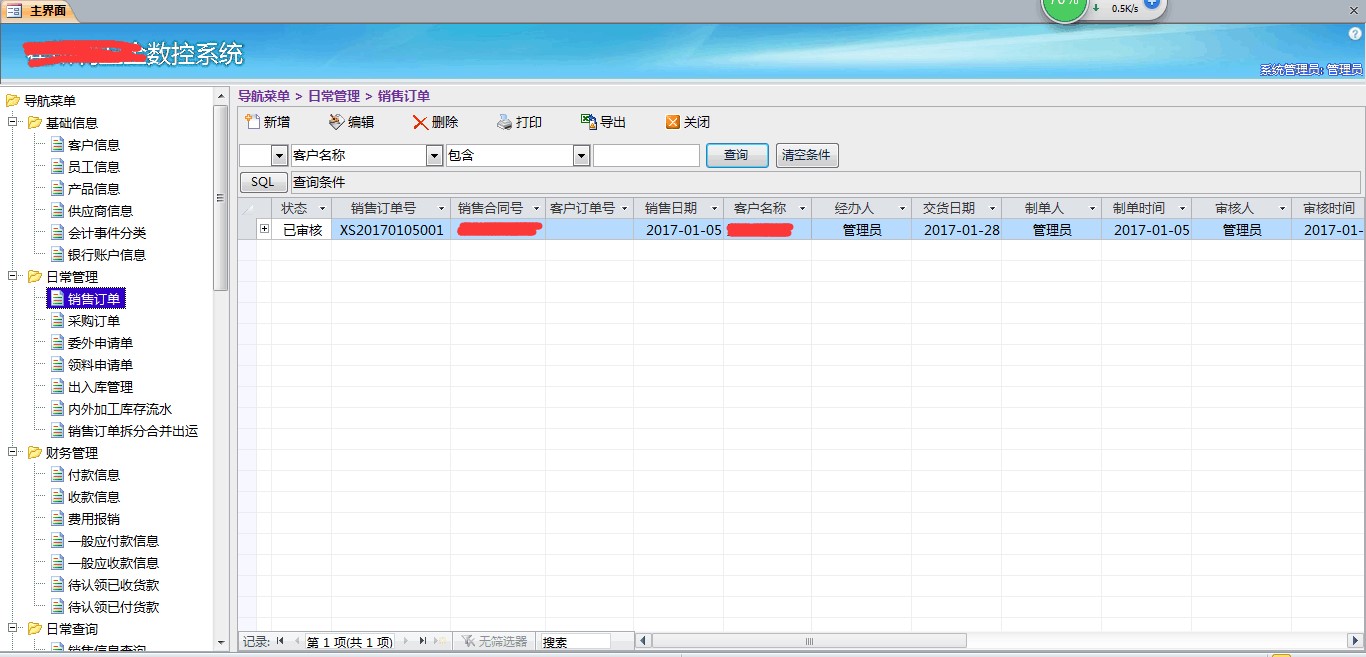Screen dimensions: 1366x657
Task: Open the 客户名称 field dropdown
Action: pos(434,155)
